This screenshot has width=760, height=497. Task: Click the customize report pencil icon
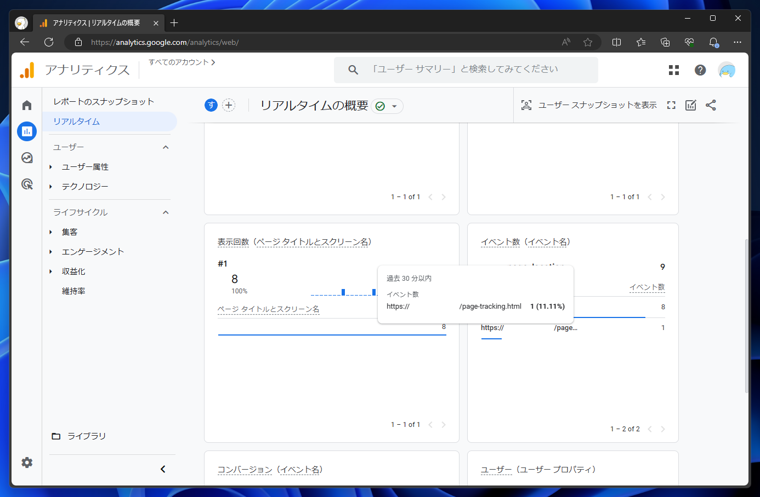coord(691,105)
